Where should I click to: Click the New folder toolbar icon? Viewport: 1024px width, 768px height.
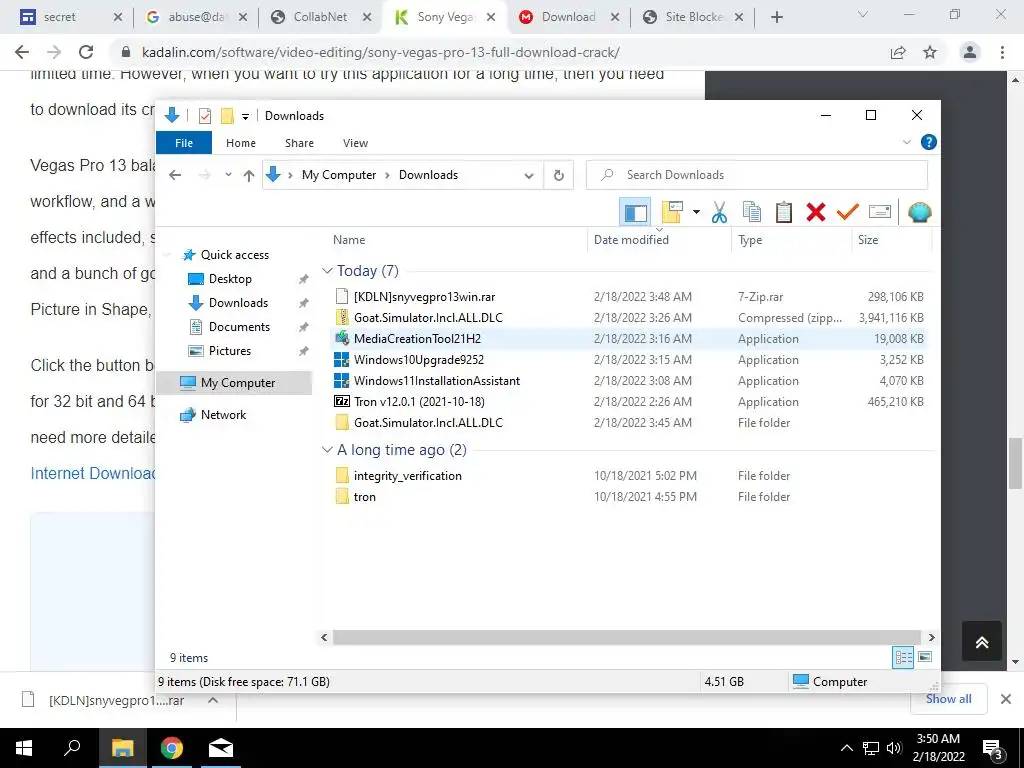coord(672,212)
